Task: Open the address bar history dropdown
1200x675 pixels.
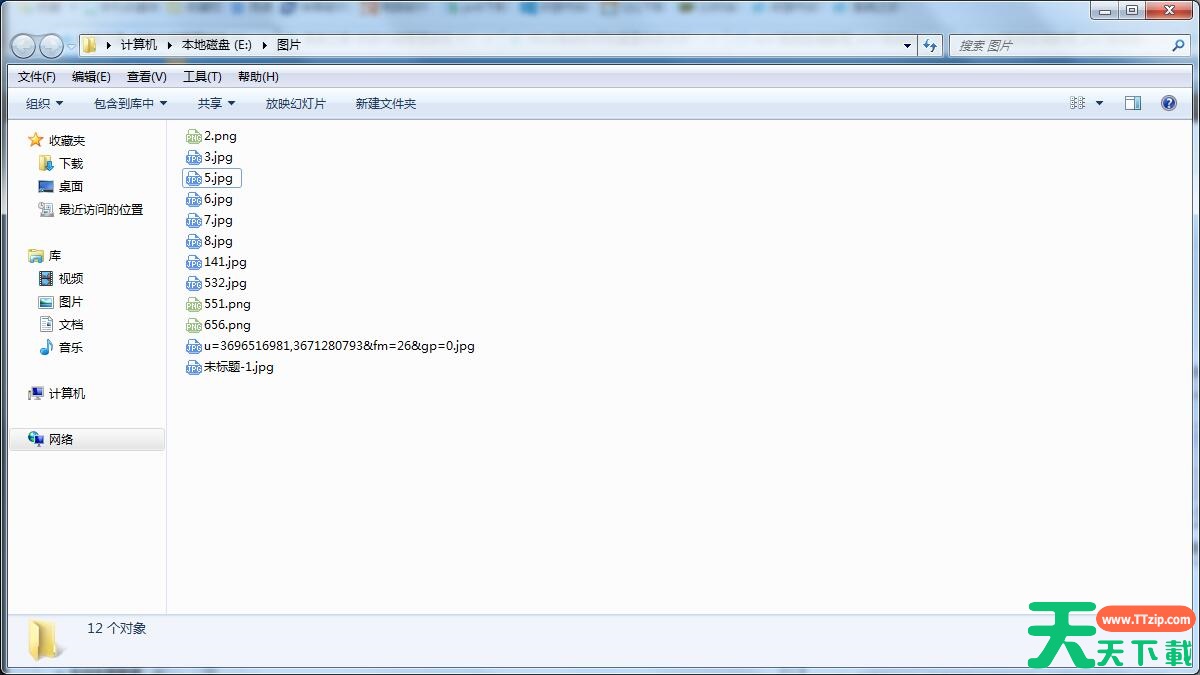Action: click(907, 45)
